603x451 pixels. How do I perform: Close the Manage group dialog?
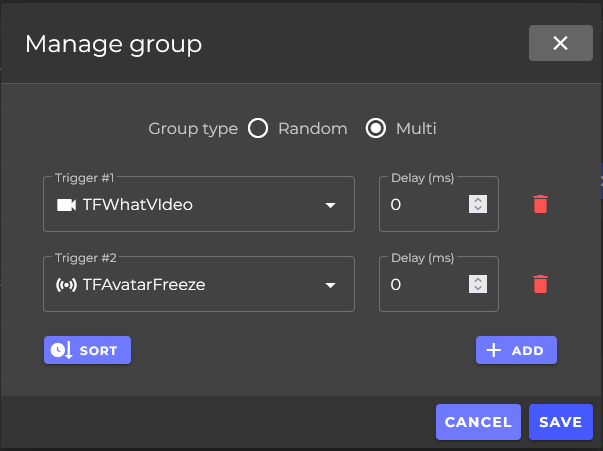tap(560, 43)
